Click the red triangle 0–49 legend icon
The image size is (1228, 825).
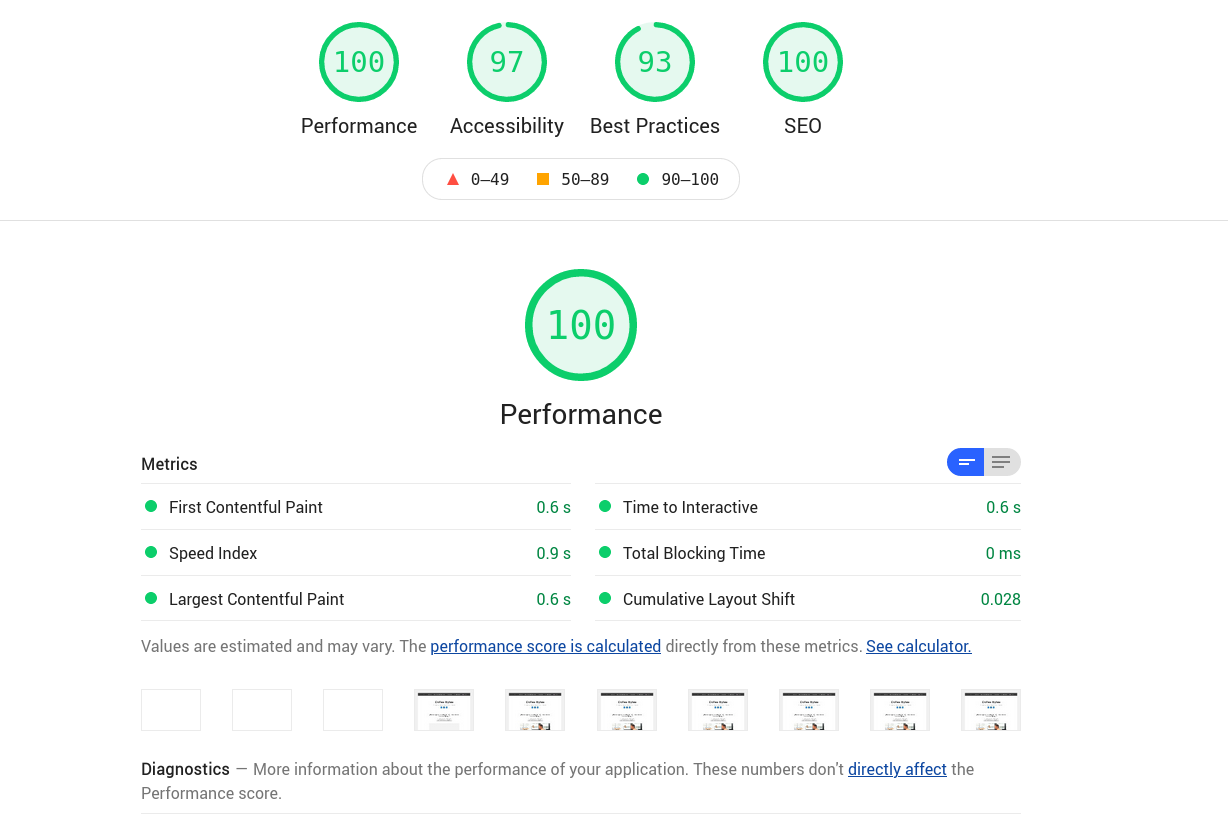[x=453, y=180]
